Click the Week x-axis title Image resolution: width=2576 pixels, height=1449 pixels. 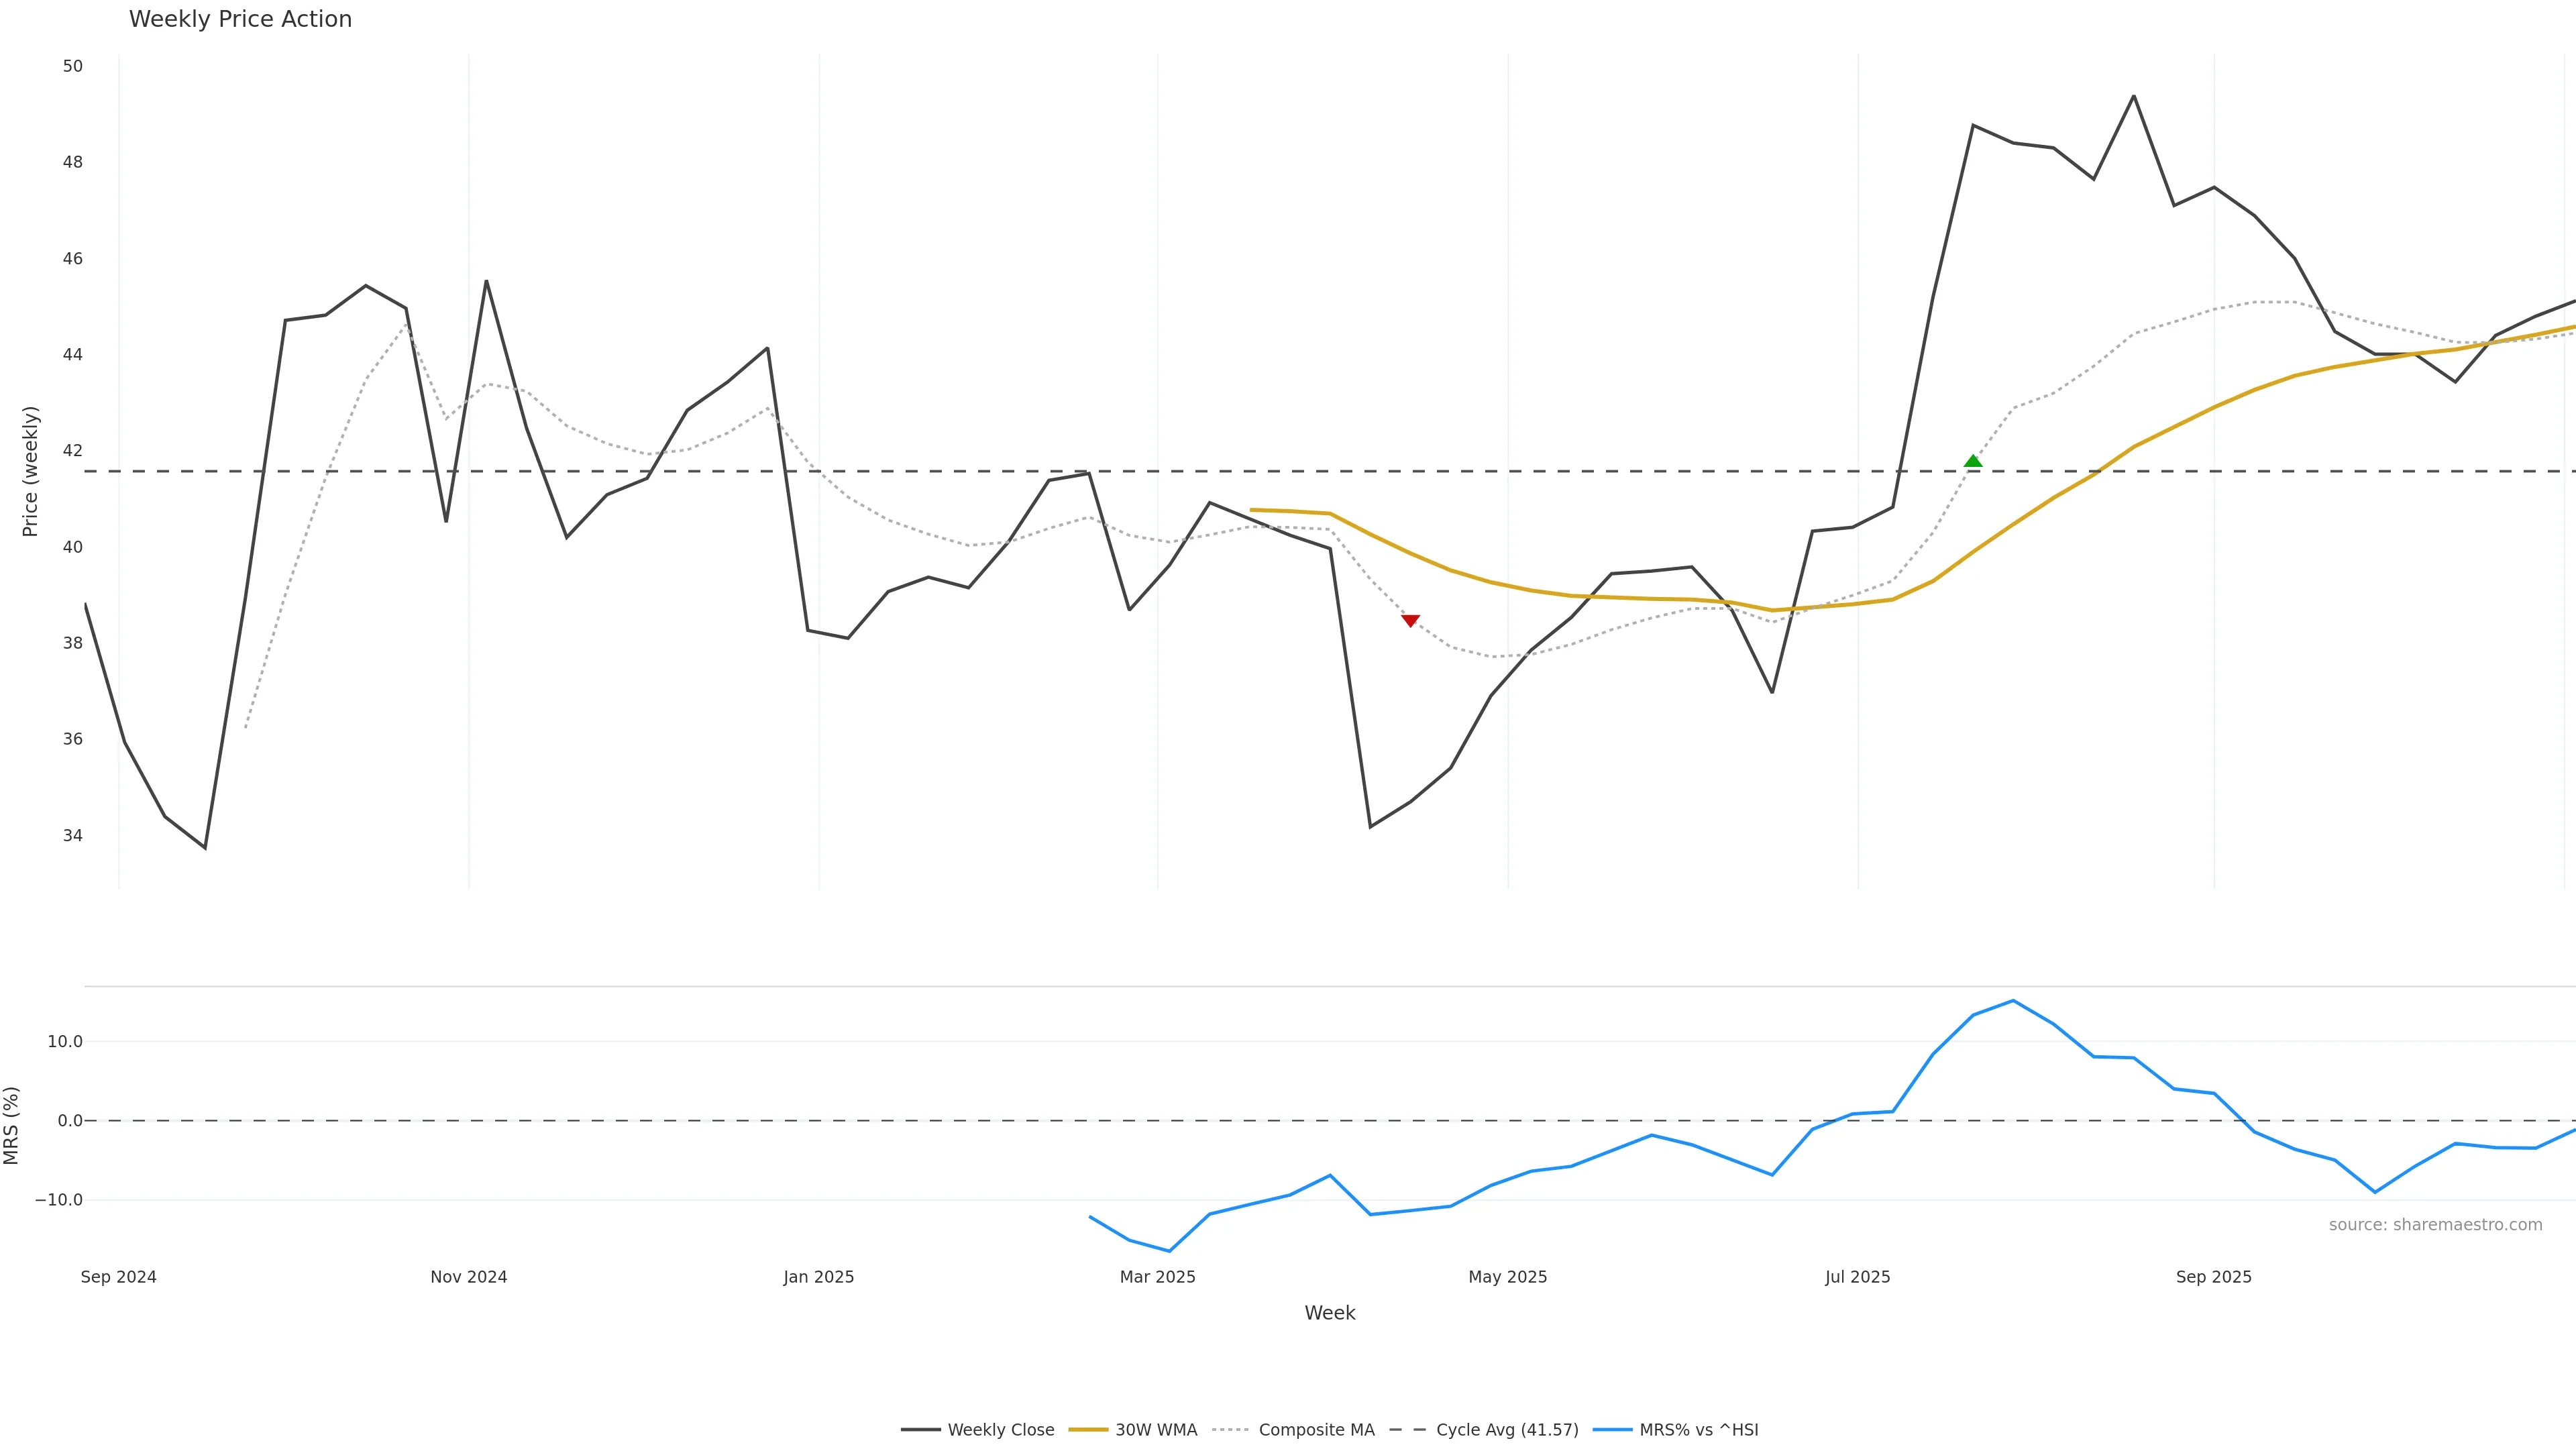tap(1329, 1313)
